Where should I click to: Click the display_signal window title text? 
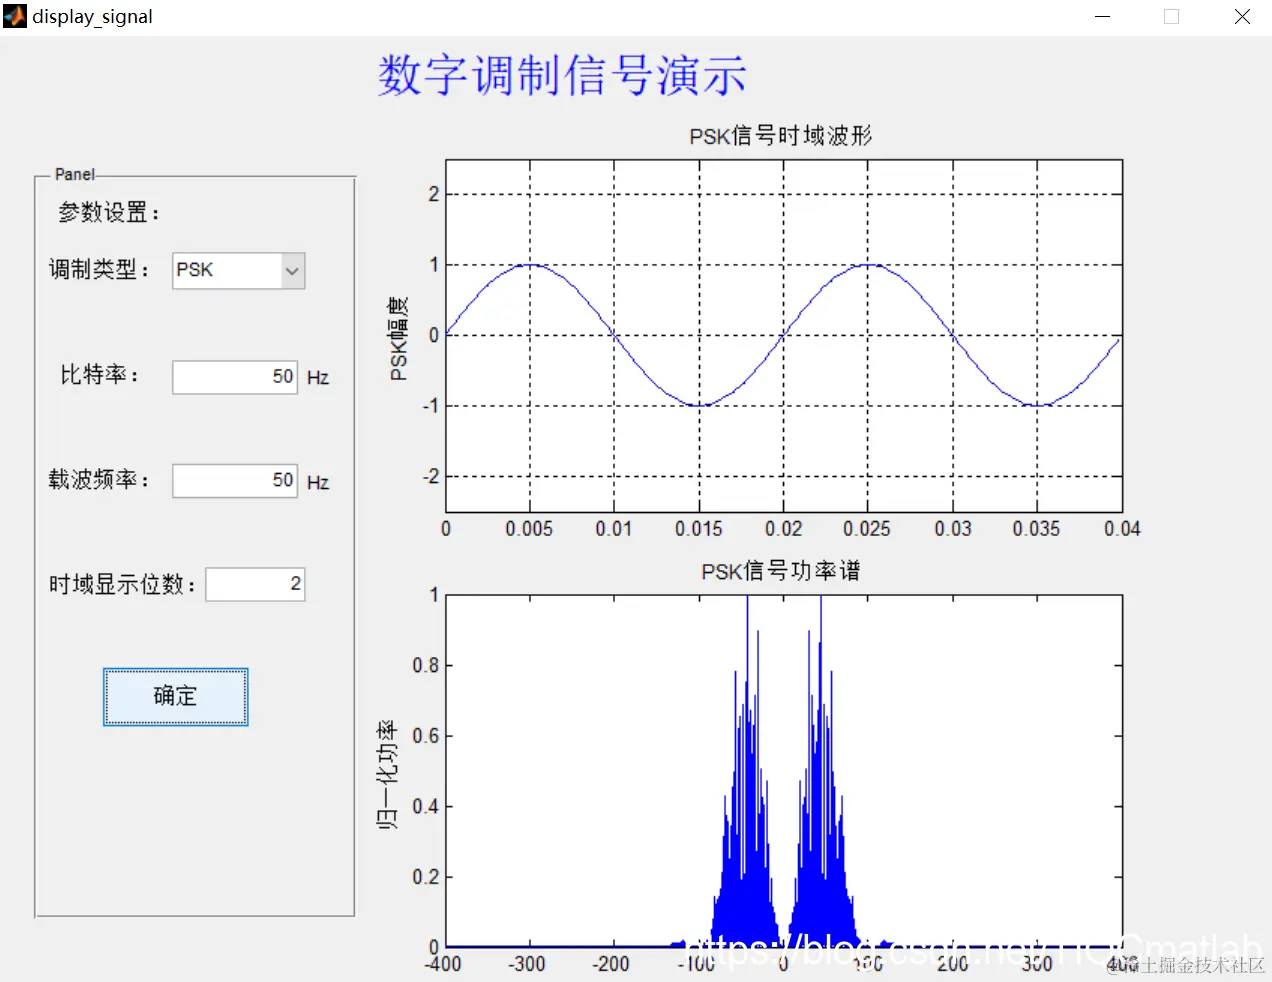click(93, 17)
